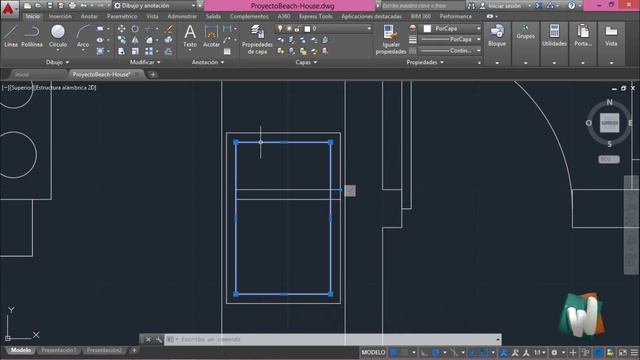Toggle ortho mode in status bar

424,352
